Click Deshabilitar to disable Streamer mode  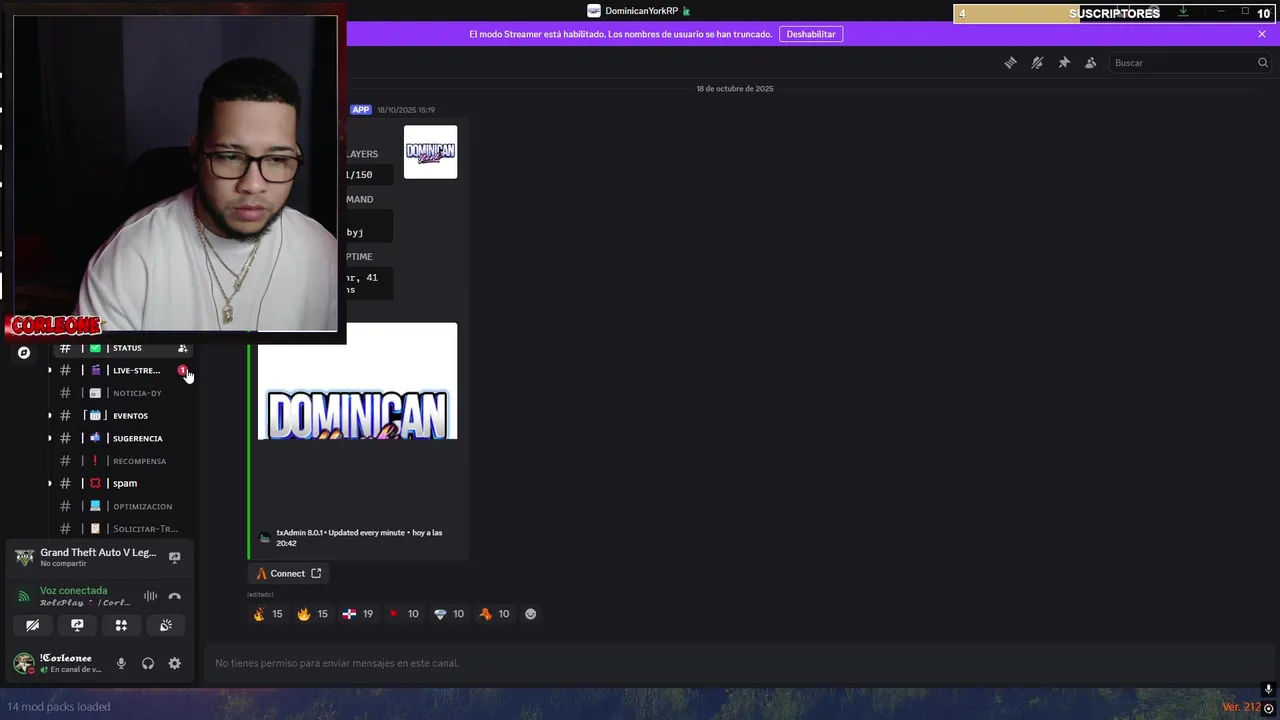pos(811,34)
